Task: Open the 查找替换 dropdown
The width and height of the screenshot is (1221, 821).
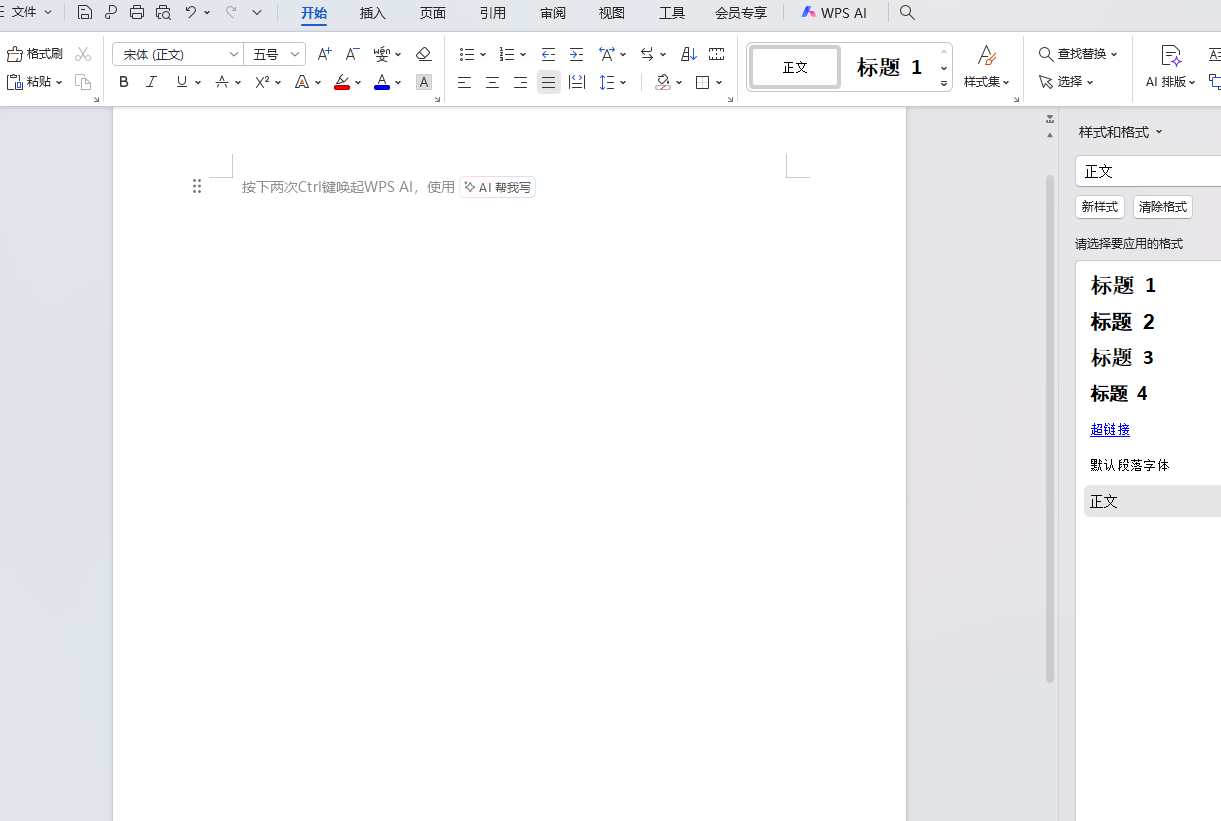Action: [1078, 54]
